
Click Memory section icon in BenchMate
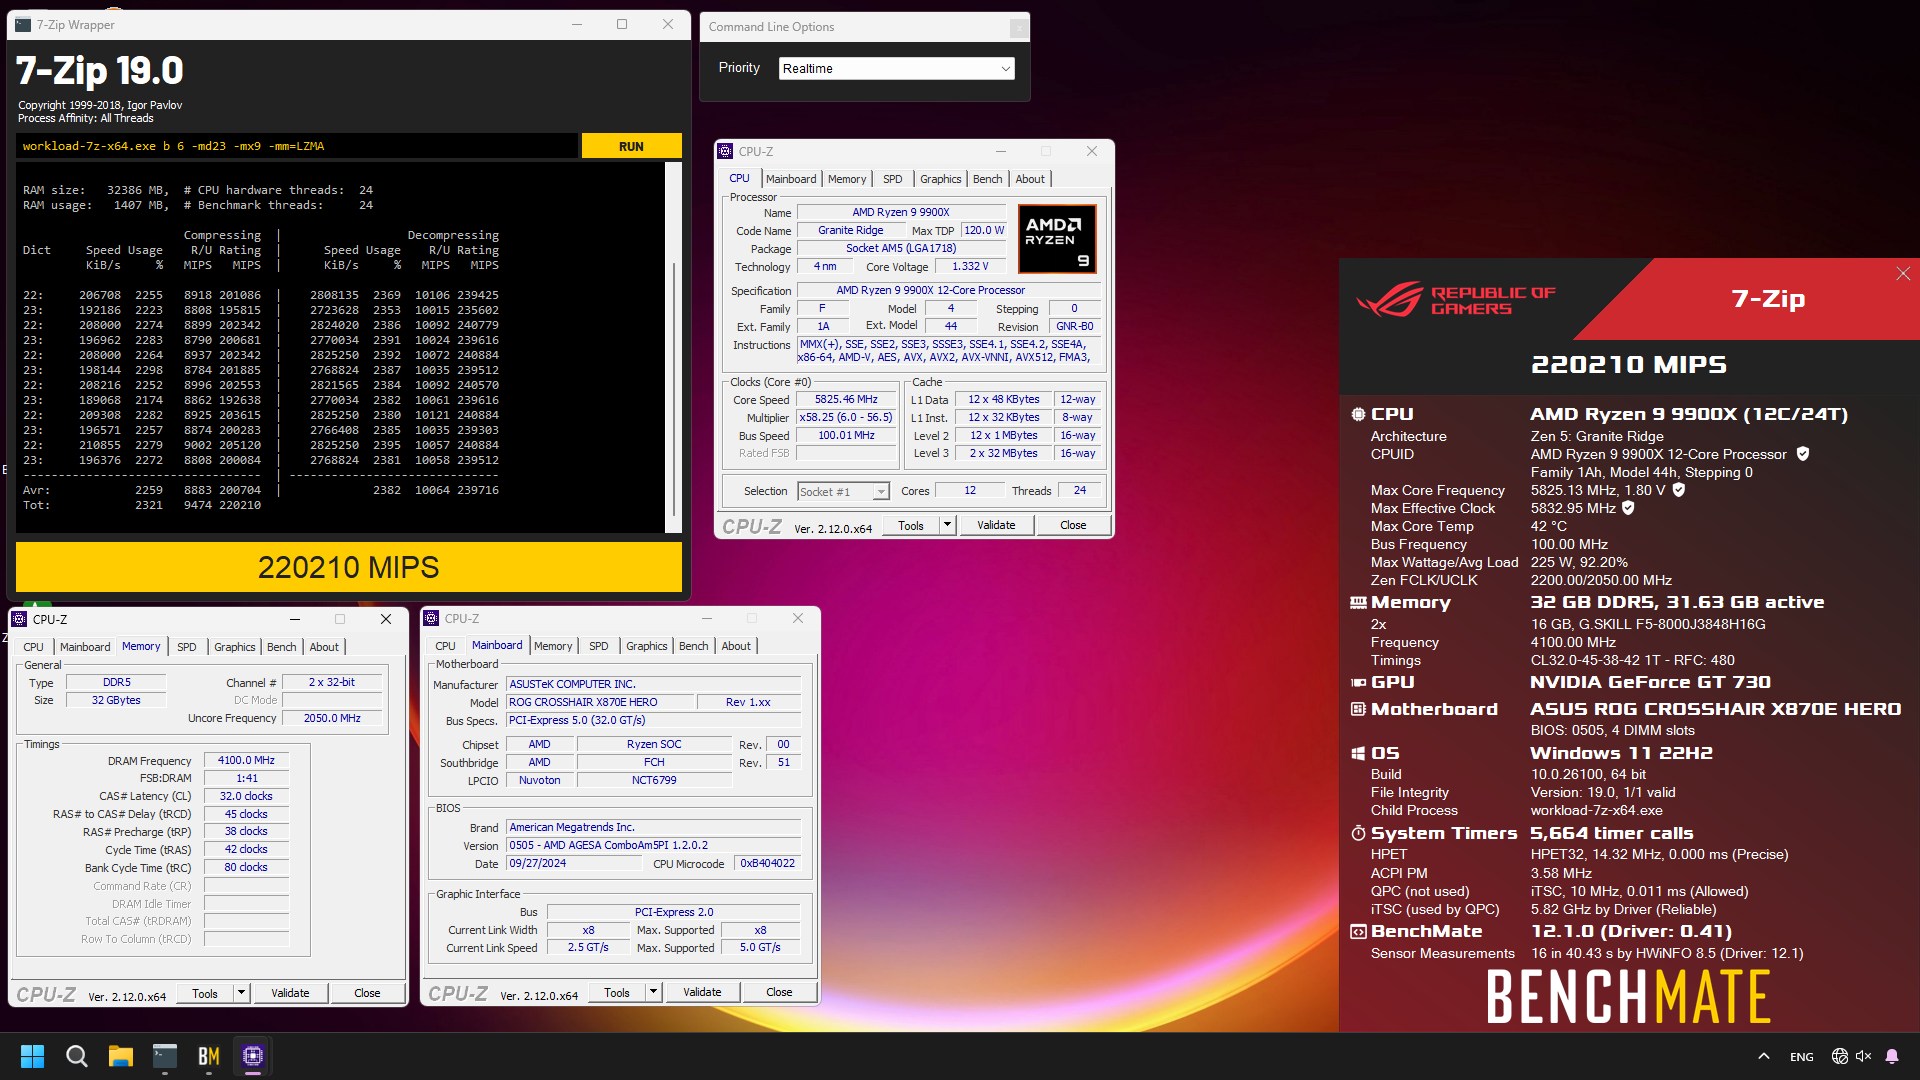[1358, 603]
